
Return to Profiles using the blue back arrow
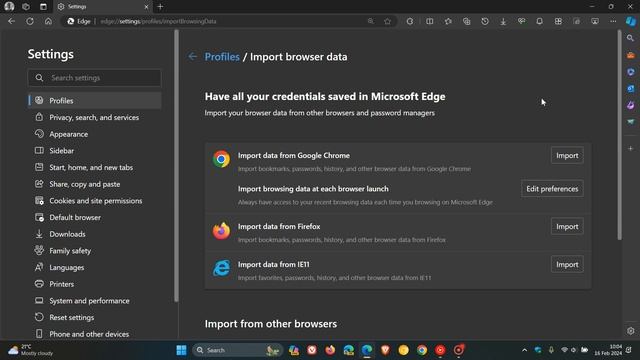tap(193, 56)
